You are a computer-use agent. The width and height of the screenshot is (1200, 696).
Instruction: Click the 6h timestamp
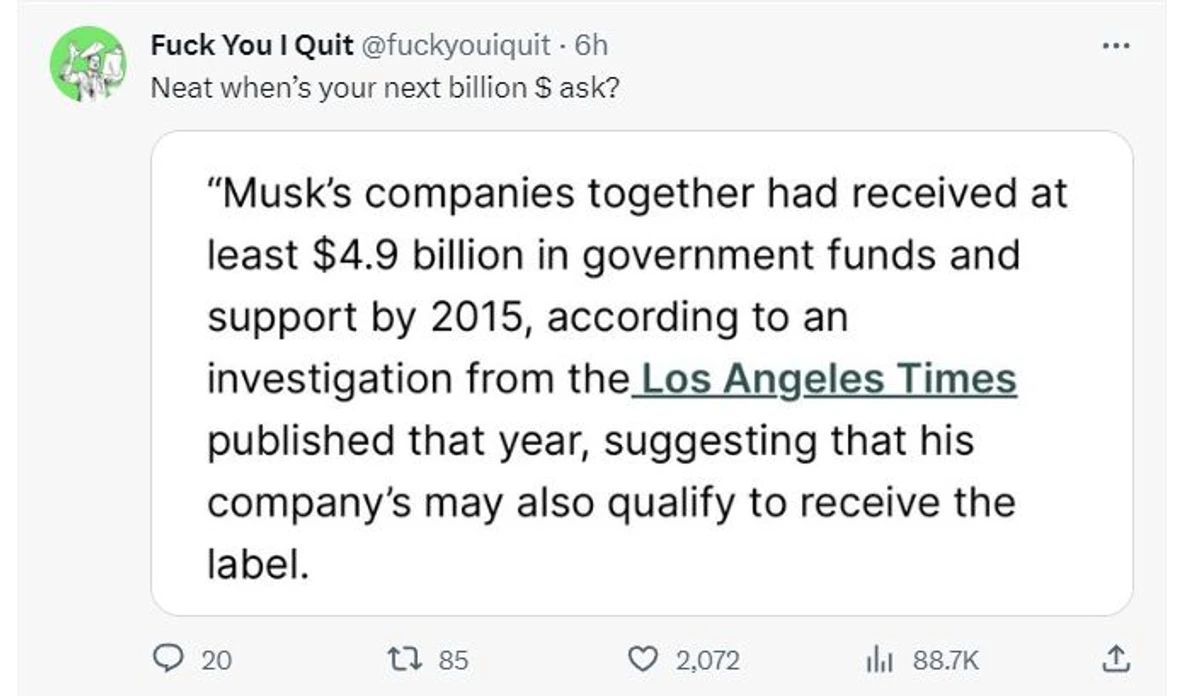[x=592, y=45]
